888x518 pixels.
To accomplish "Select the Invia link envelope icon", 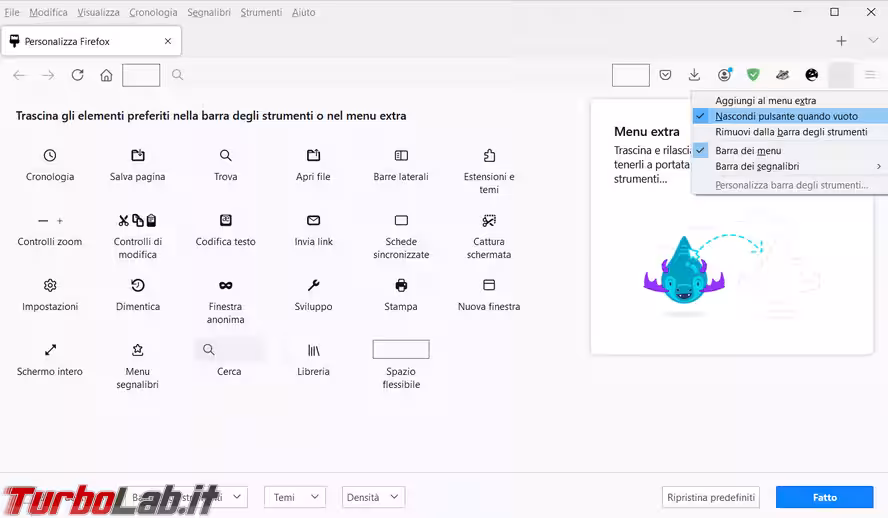I will click(x=313, y=220).
